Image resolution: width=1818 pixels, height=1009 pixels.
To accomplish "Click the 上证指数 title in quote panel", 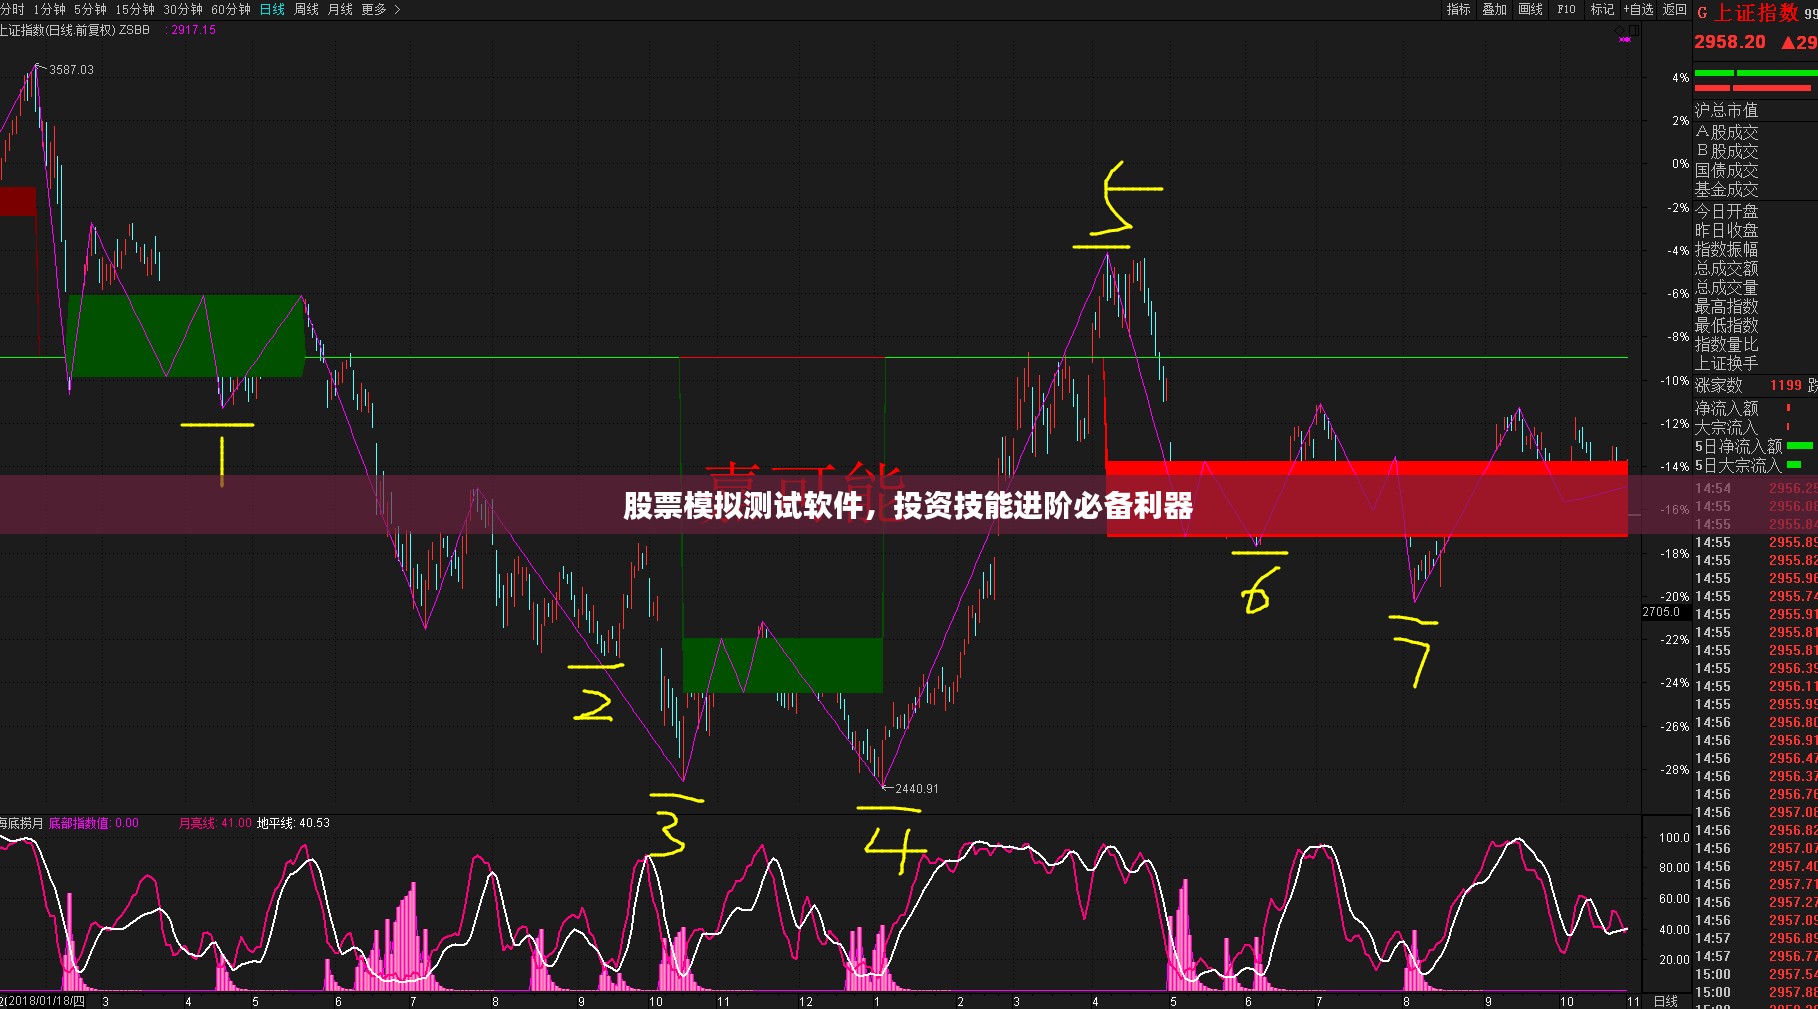I will 1756,13.
